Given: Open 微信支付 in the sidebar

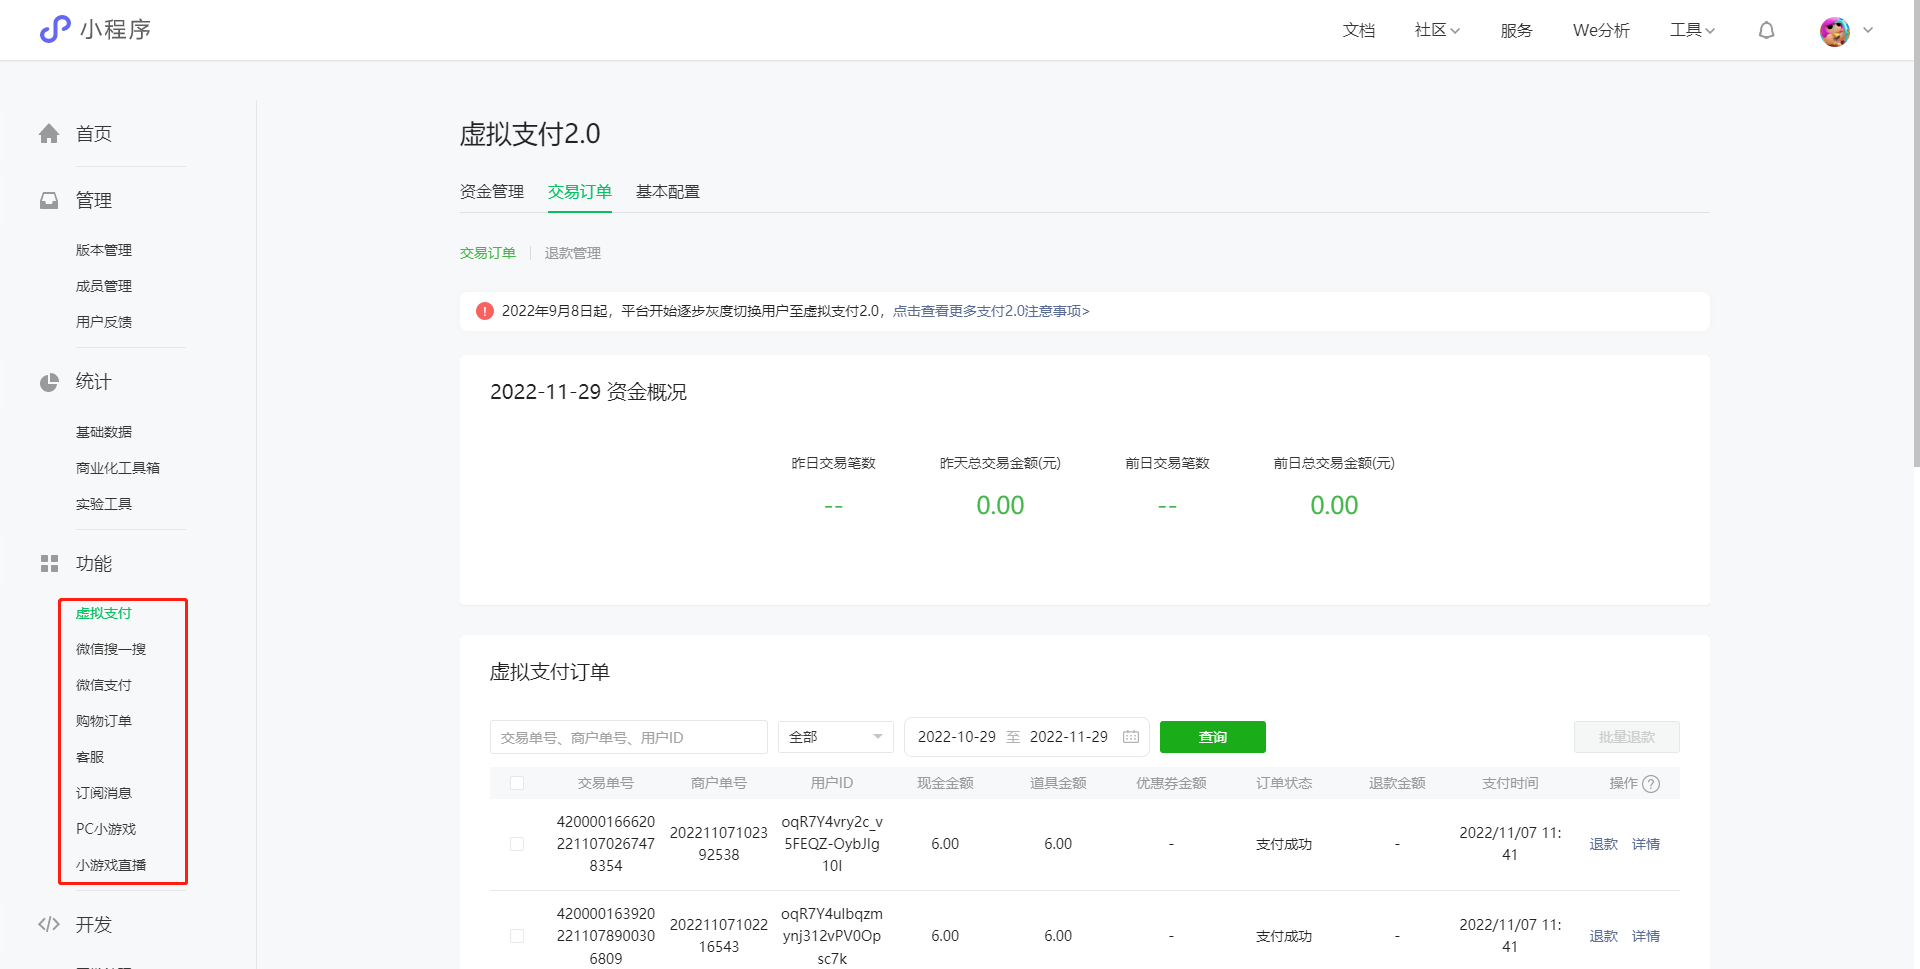Looking at the screenshot, I should (104, 685).
